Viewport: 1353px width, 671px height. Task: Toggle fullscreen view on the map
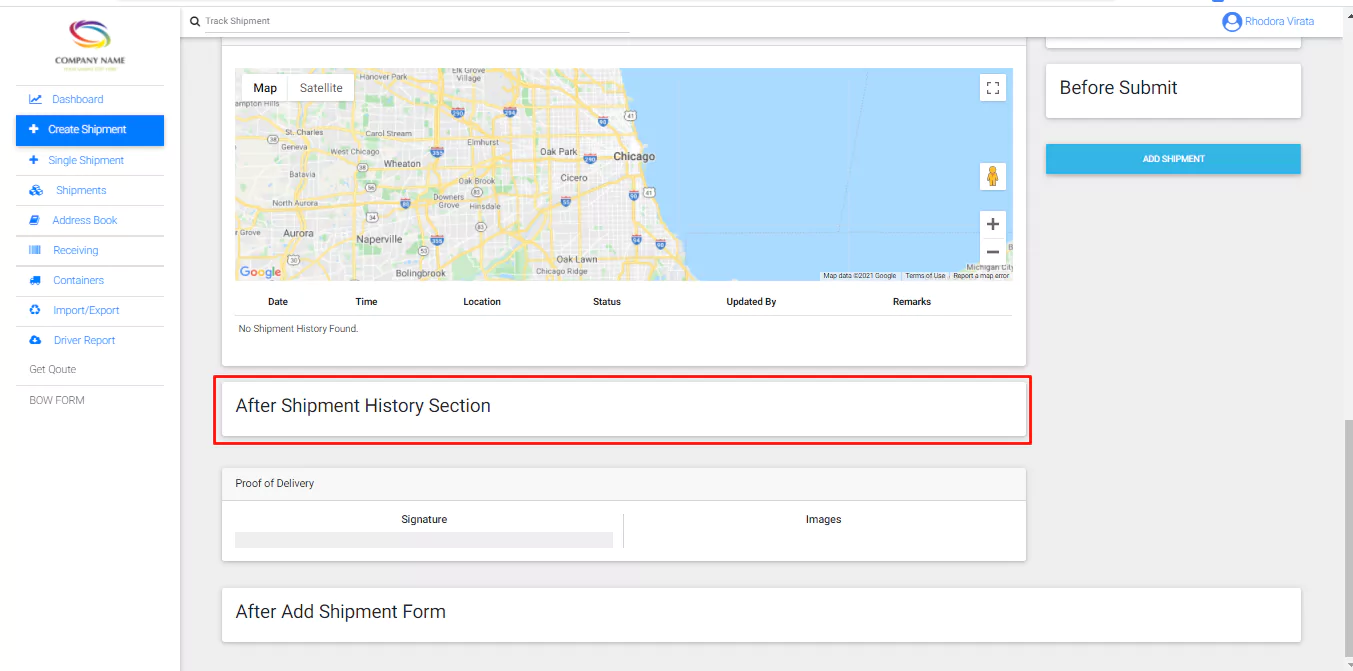coord(992,88)
